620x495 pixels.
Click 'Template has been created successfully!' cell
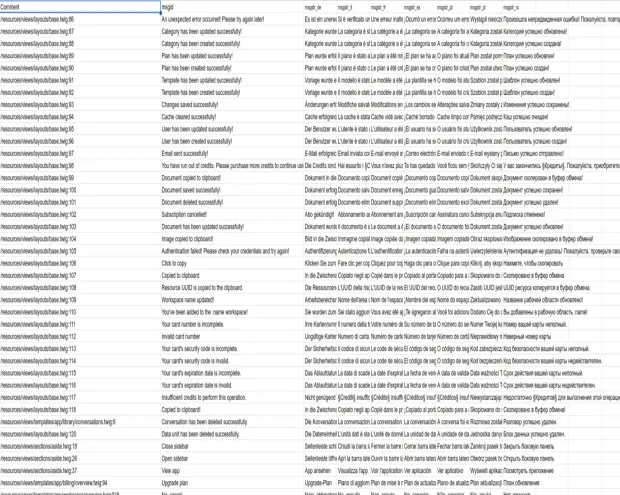232,93
